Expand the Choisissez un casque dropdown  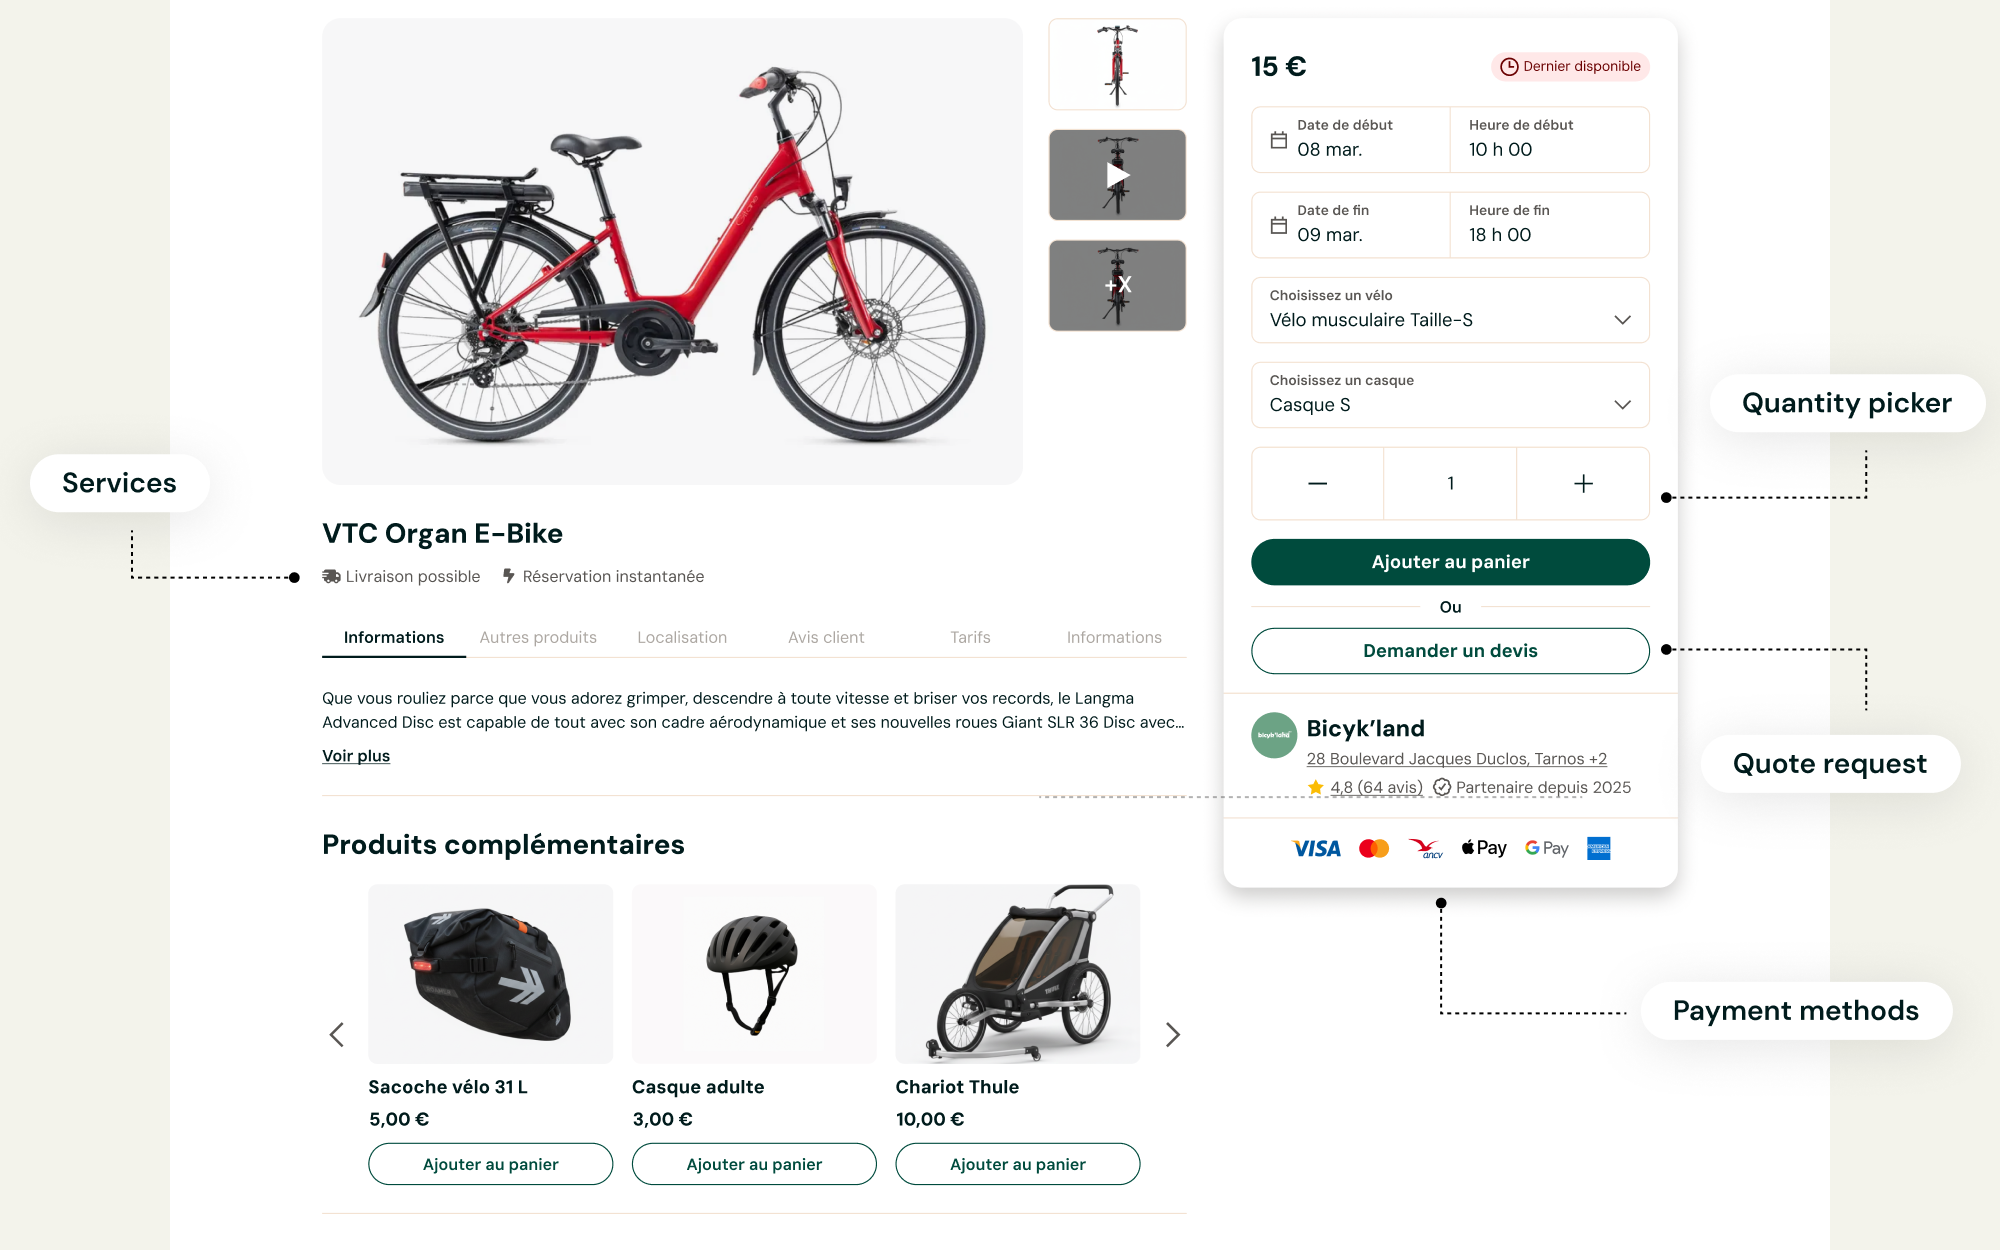click(x=1450, y=395)
